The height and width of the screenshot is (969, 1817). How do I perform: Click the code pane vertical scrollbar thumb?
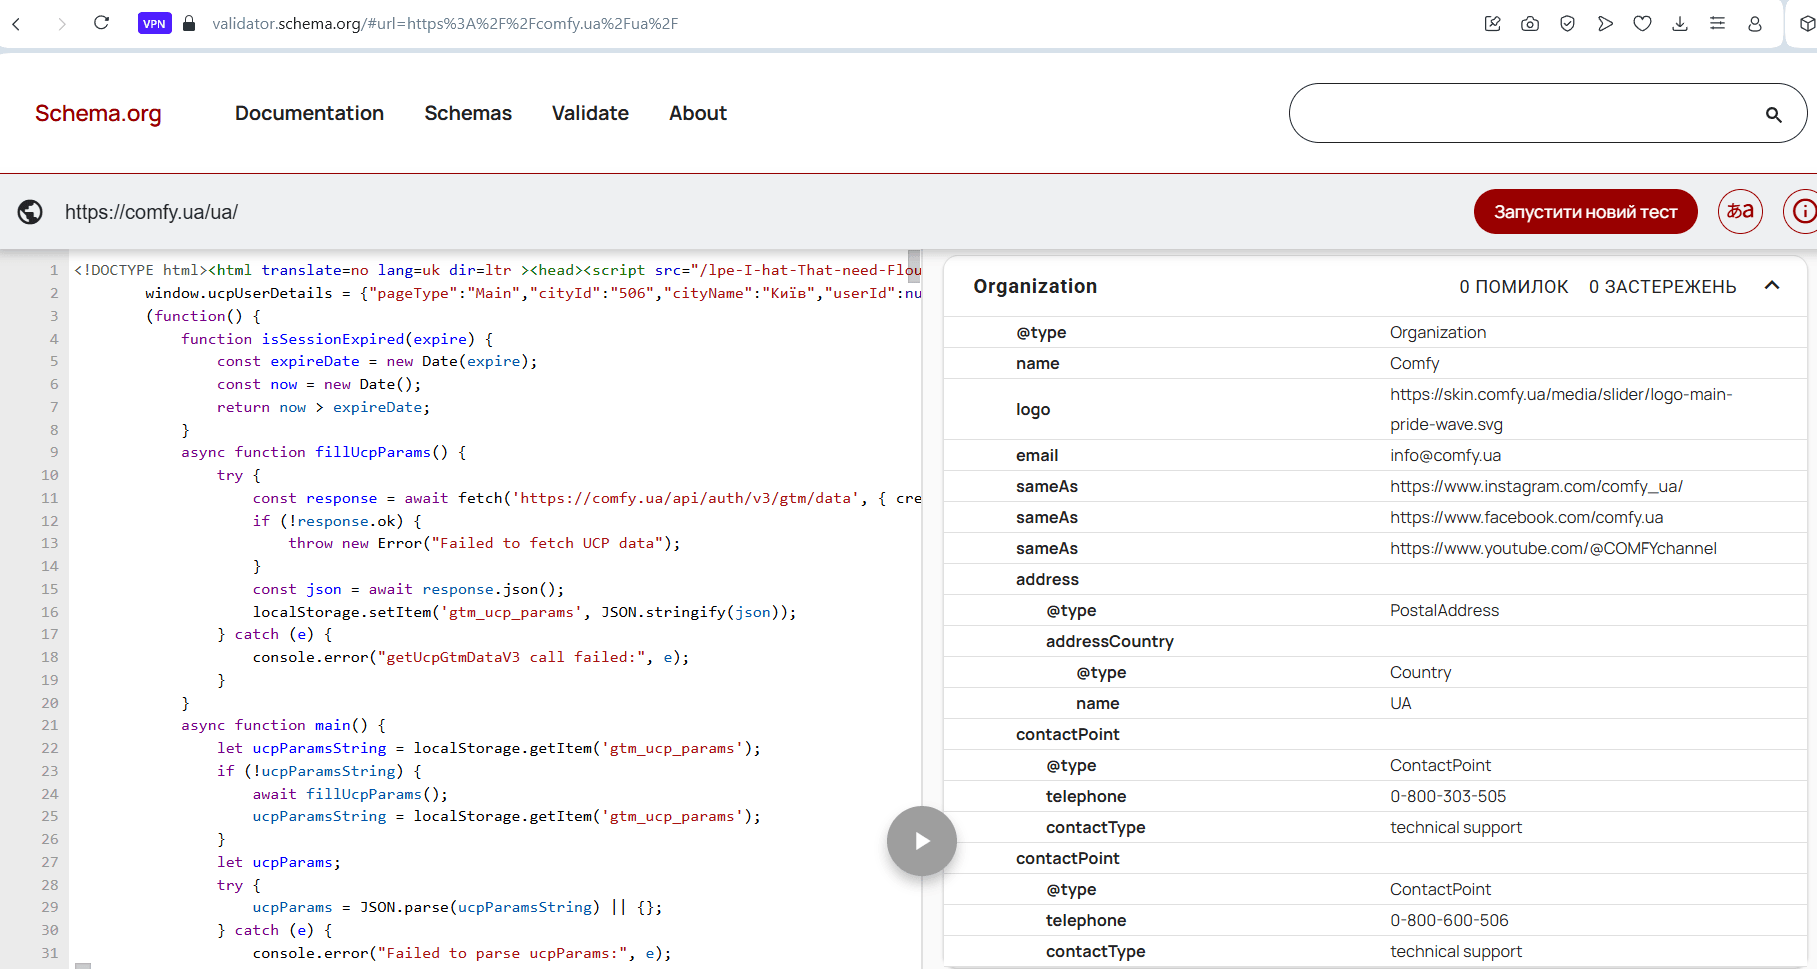[914, 267]
